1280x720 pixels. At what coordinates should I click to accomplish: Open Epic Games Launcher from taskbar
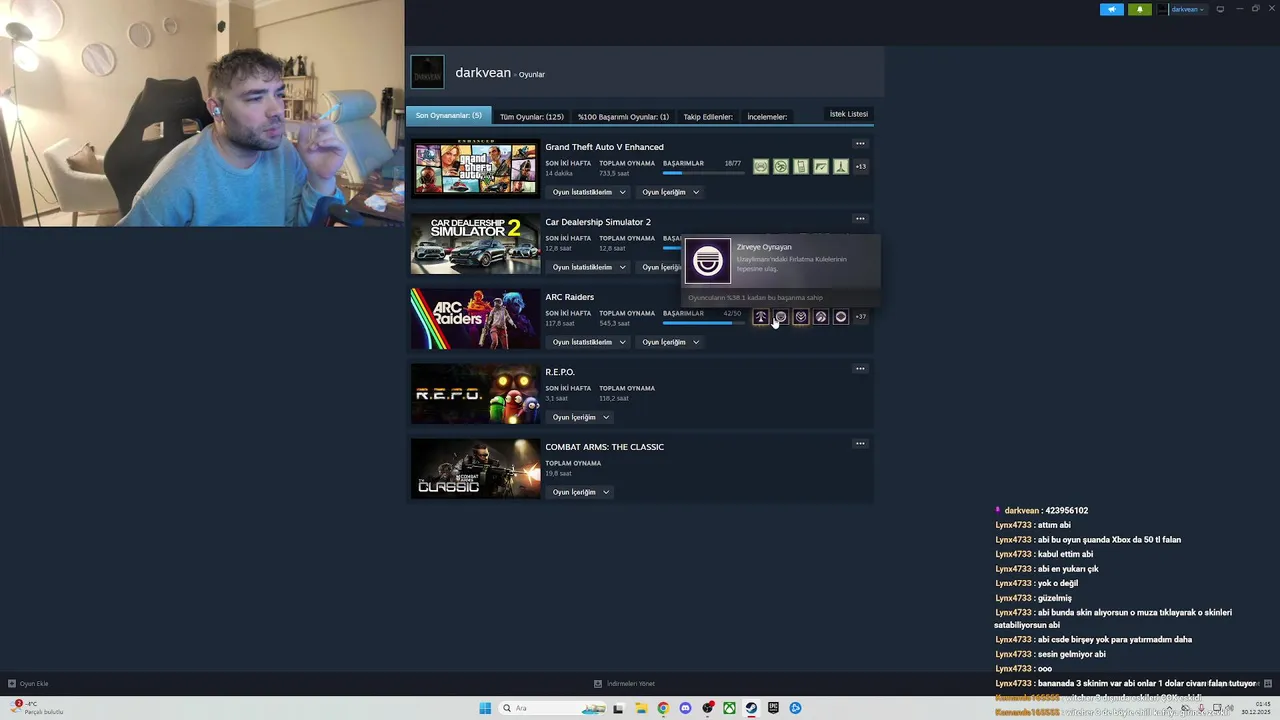773,708
